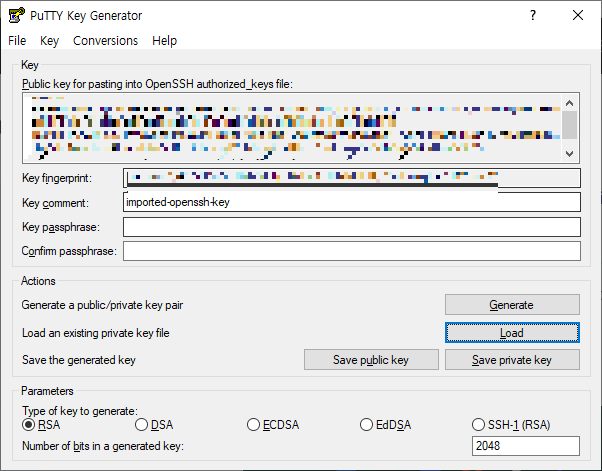Select the RSA key type

(x=41, y=425)
